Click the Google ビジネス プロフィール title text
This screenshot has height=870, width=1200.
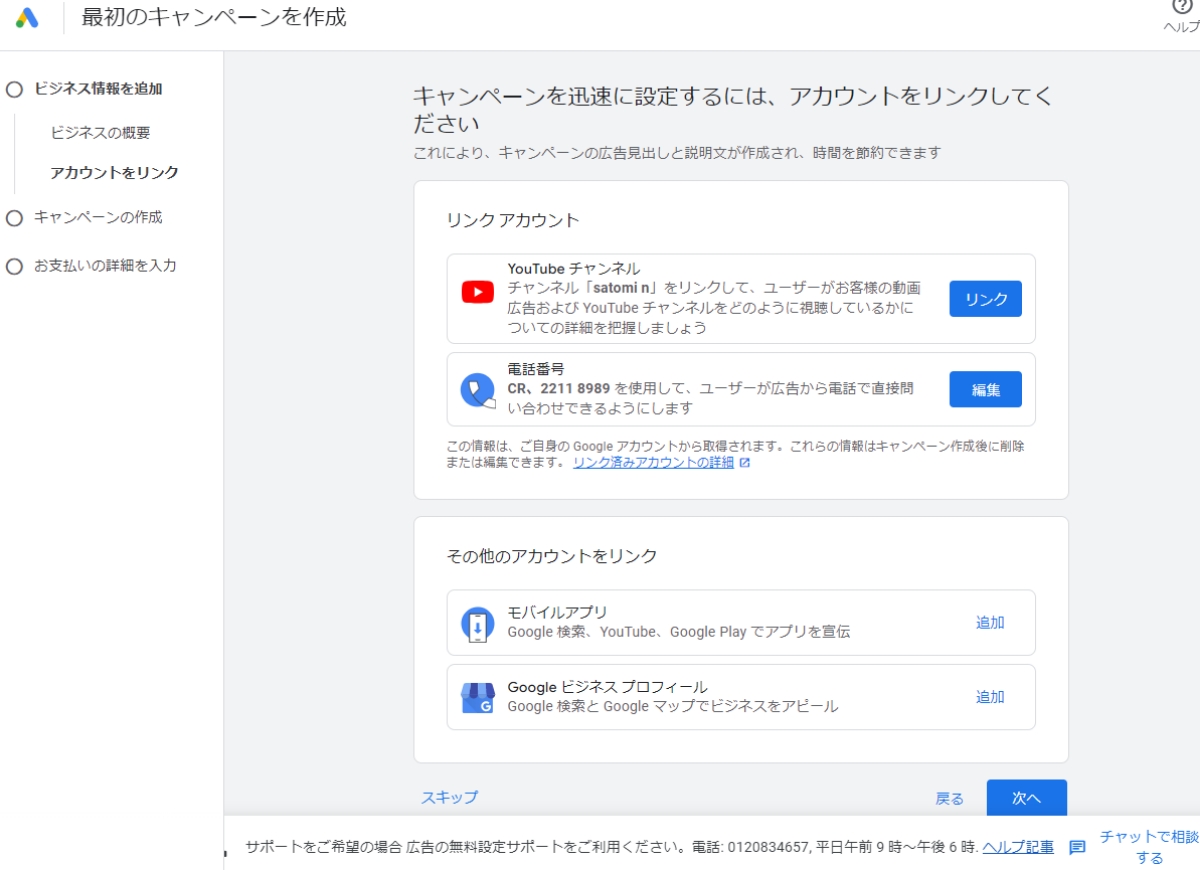[x=607, y=687]
